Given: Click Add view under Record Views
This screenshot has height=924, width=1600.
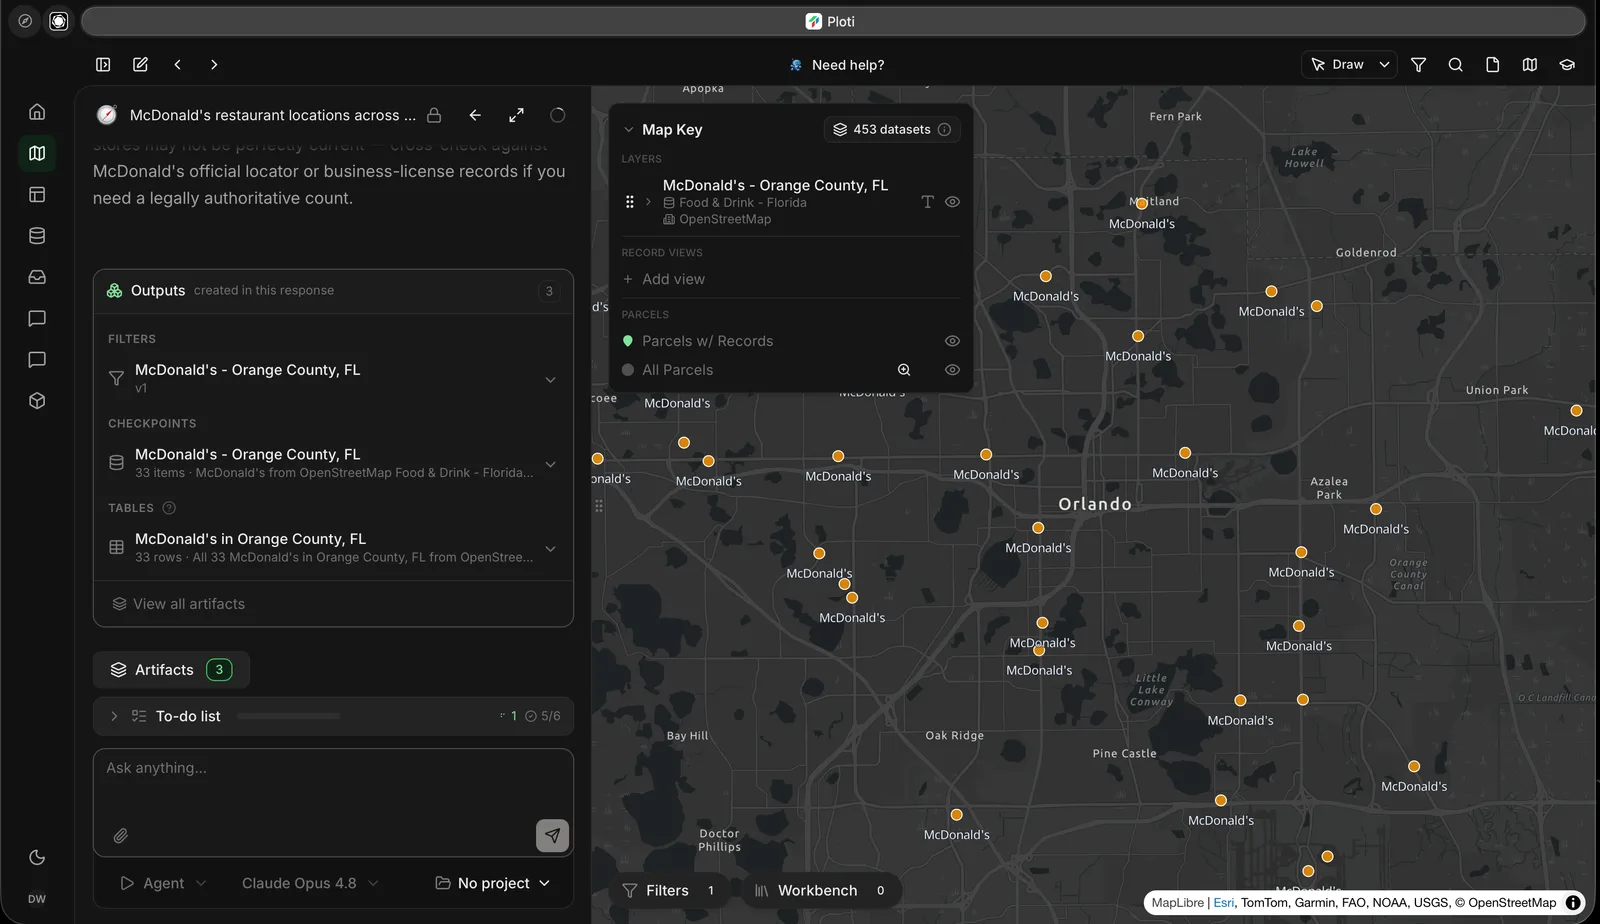Looking at the screenshot, I should click(x=664, y=279).
